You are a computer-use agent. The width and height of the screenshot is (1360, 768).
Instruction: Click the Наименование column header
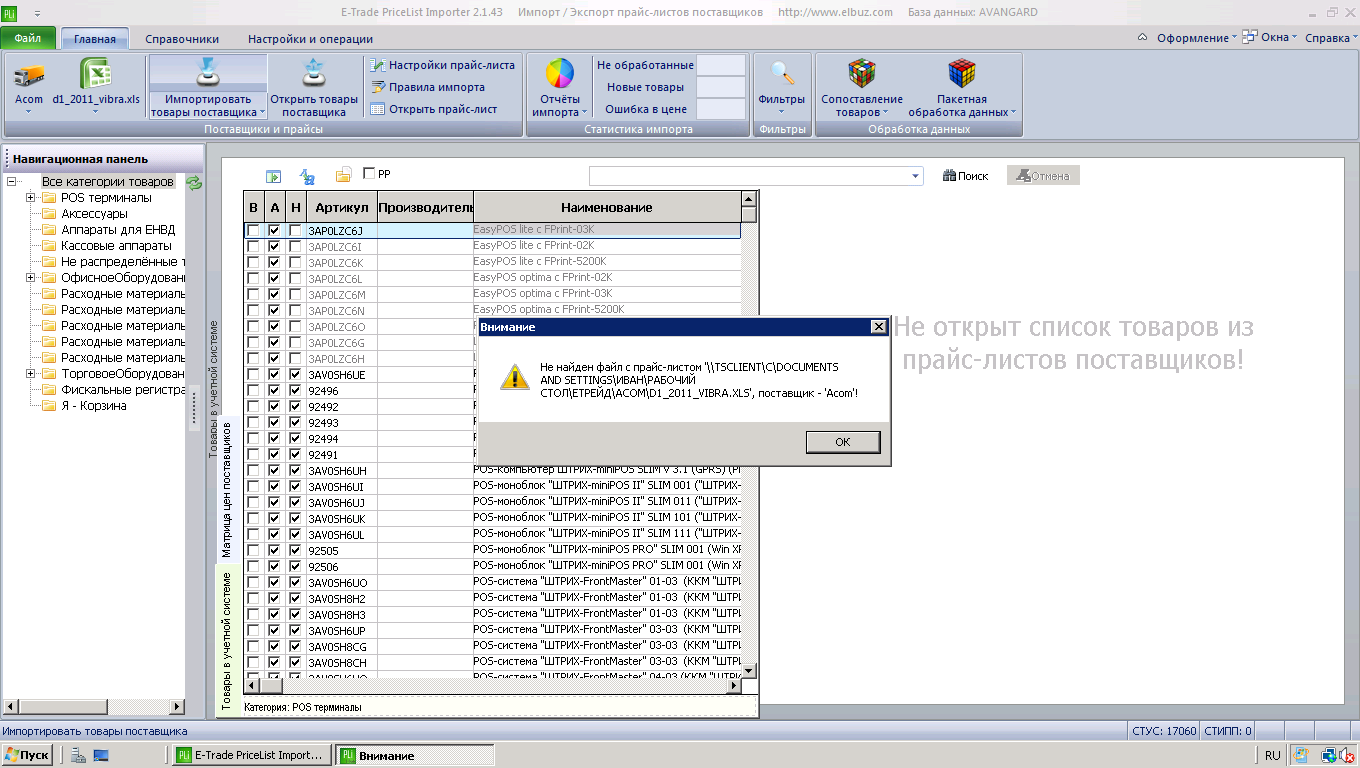[607, 207]
